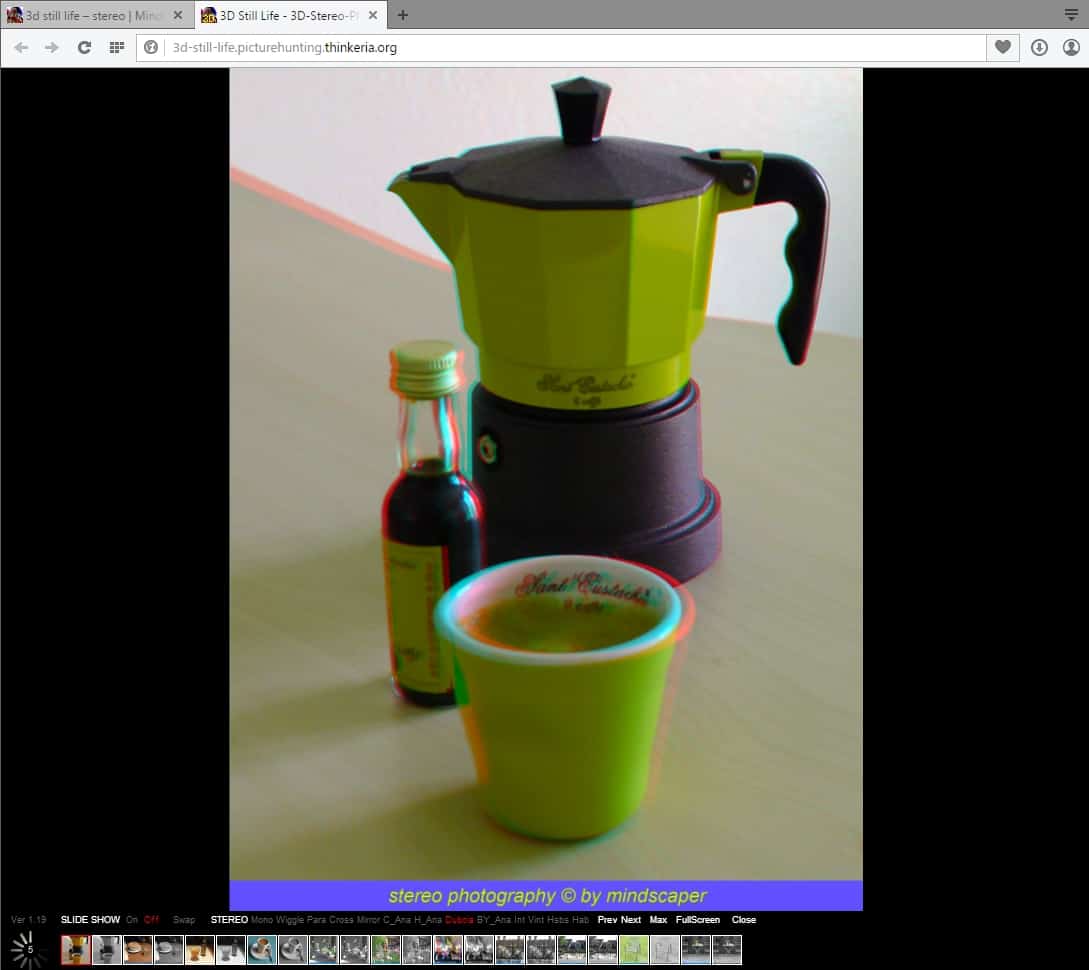Open the light green thumbnail in the strip
1089x970 pixels.
(634, 949)
